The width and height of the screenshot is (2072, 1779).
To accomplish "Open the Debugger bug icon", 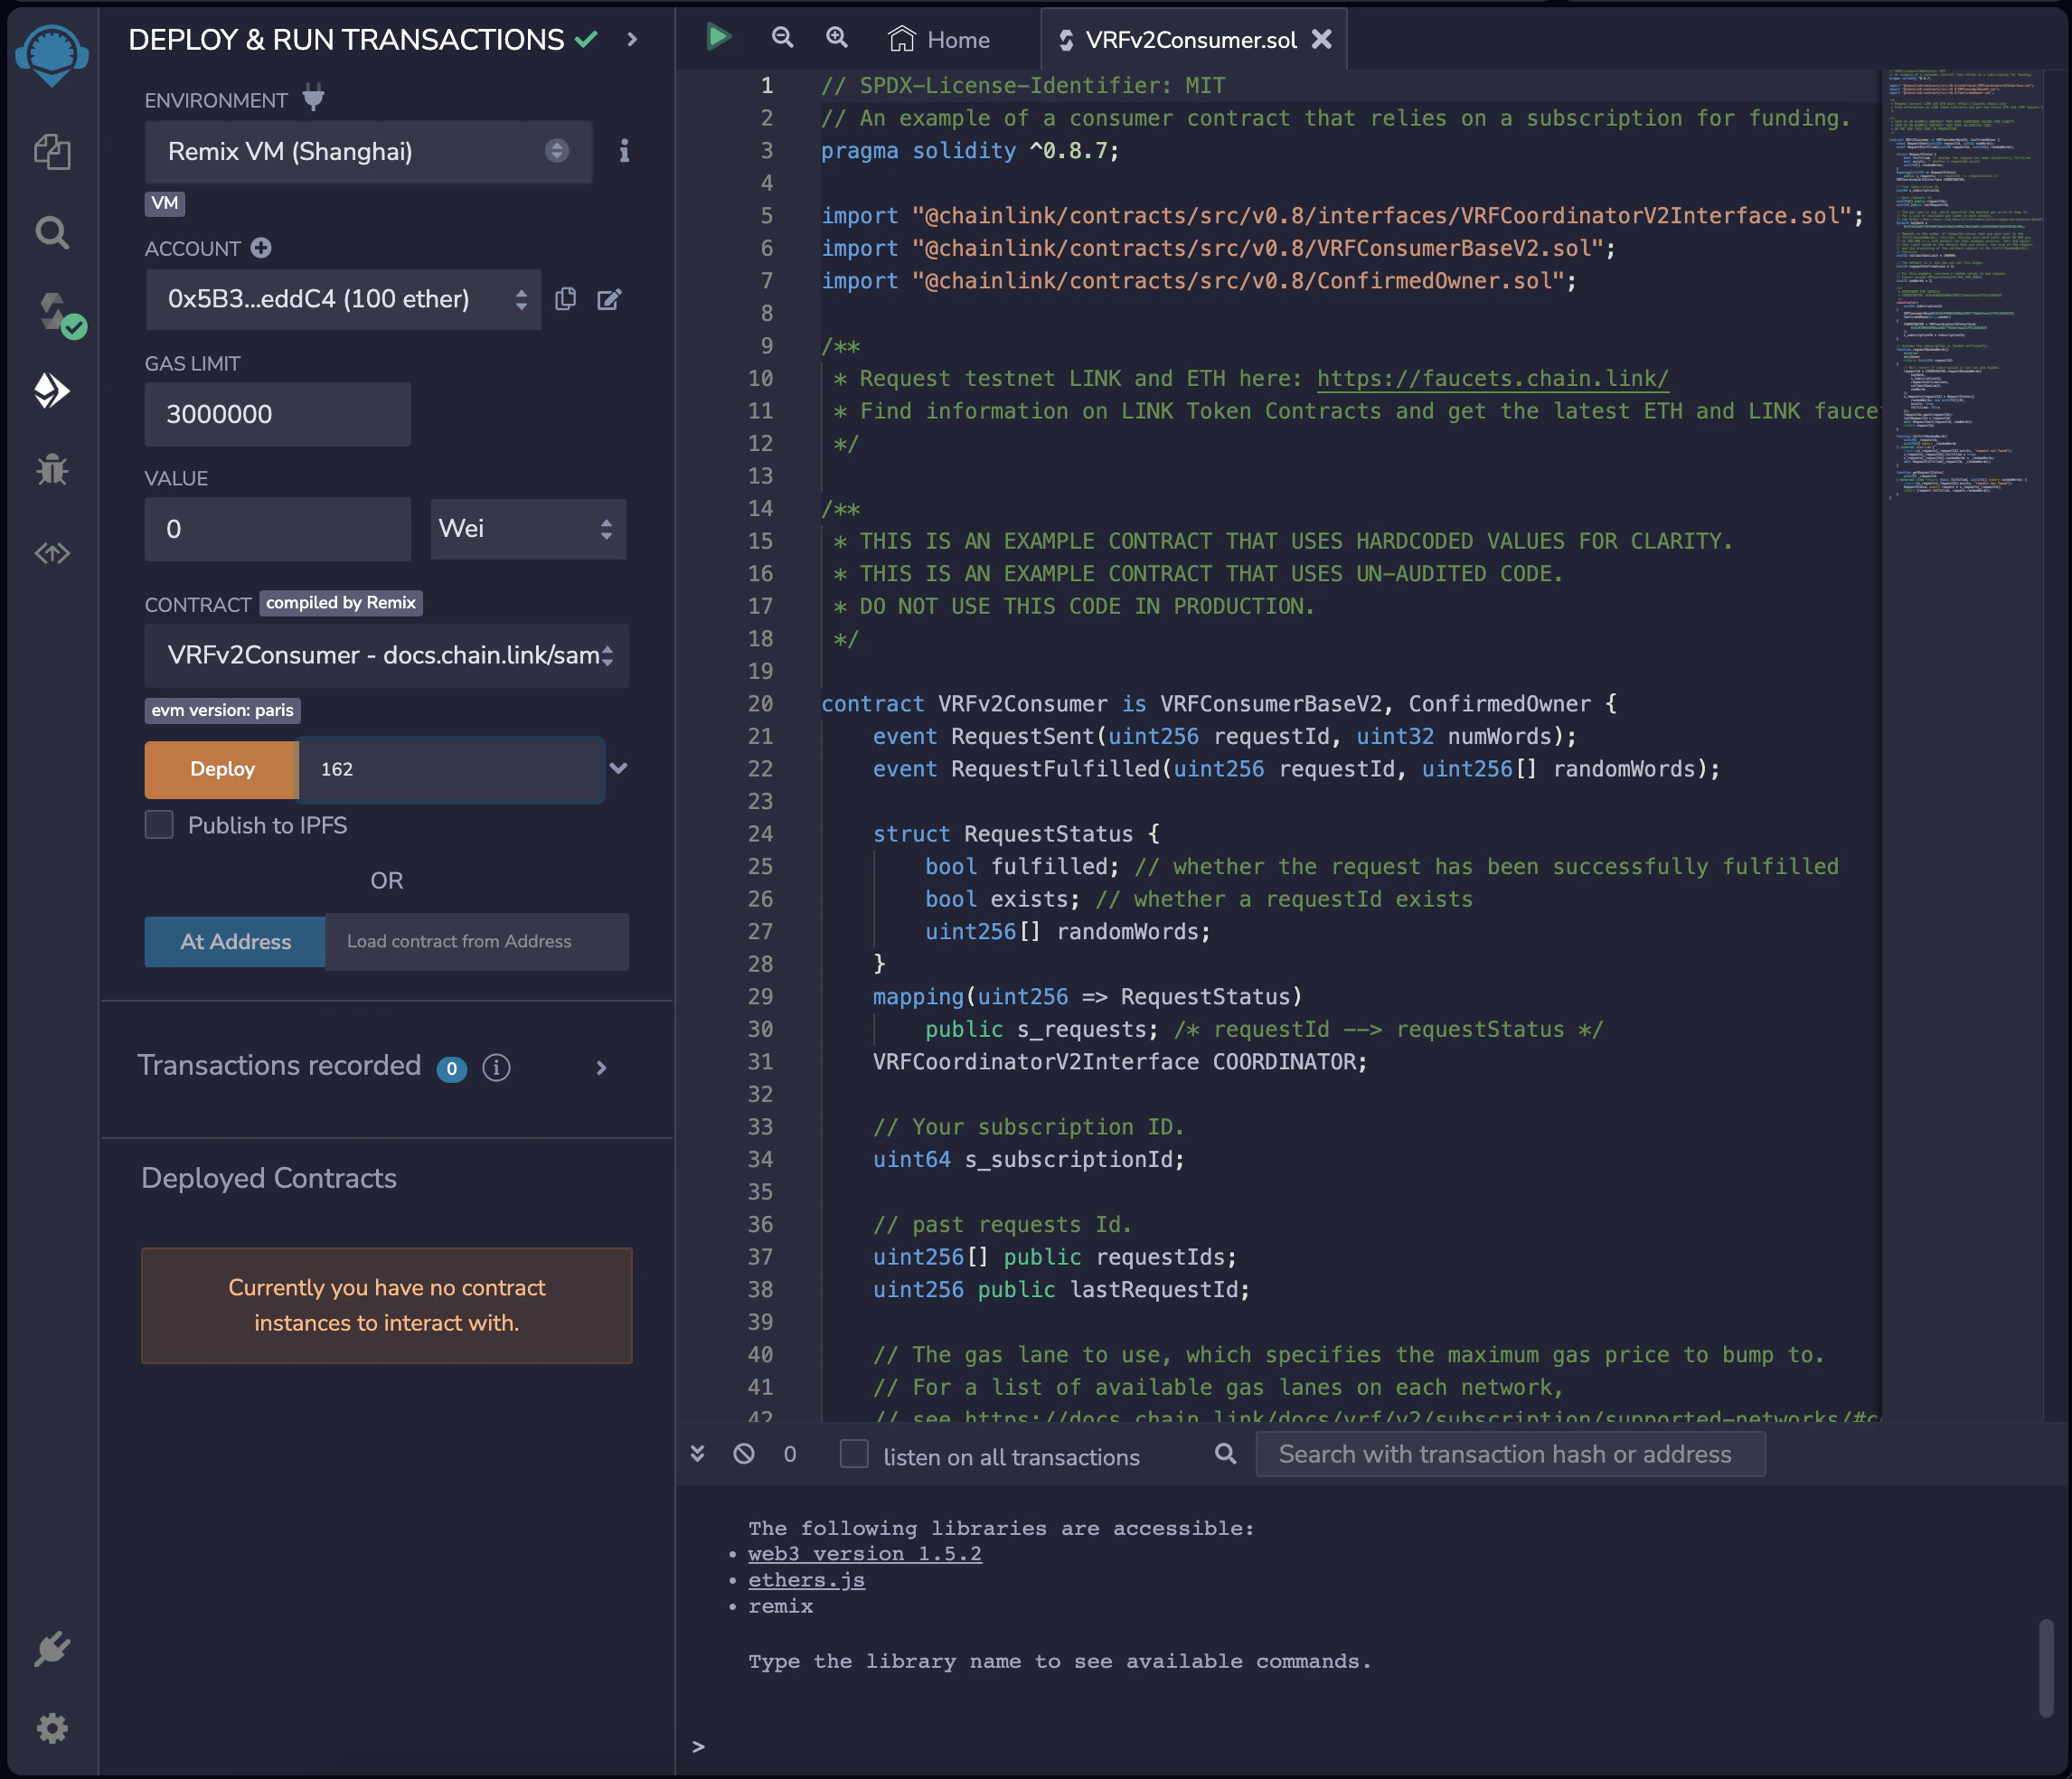I will pyautogui.click(x=52, y=469).
